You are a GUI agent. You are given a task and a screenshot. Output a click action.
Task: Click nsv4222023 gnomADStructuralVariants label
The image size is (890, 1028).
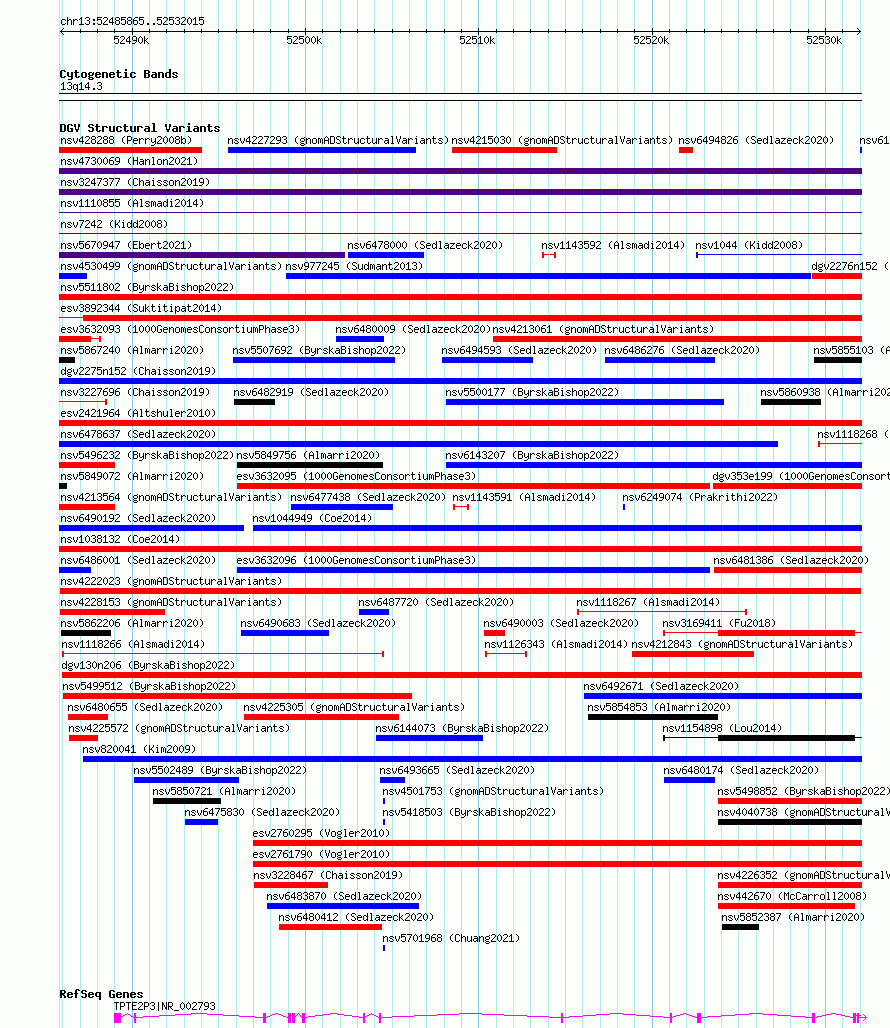171,581
